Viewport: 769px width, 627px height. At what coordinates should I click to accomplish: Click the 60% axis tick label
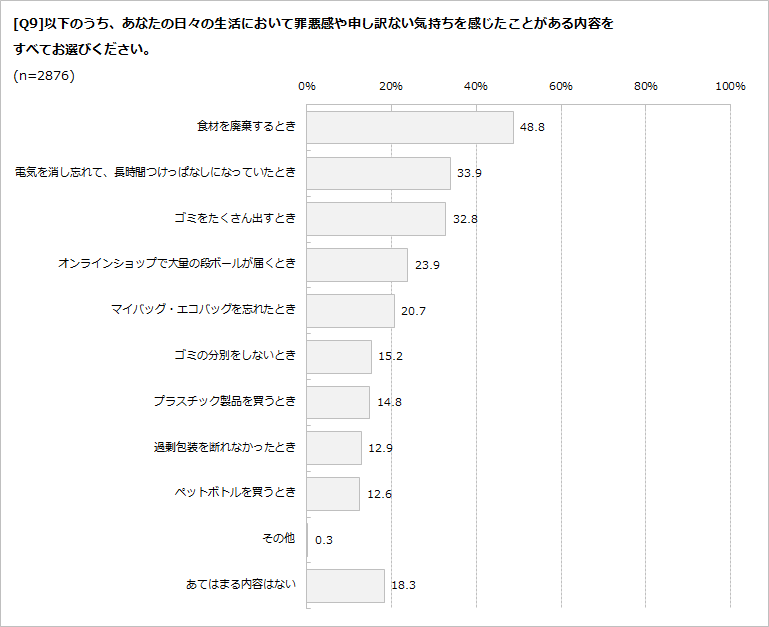[x=561, y=86]
